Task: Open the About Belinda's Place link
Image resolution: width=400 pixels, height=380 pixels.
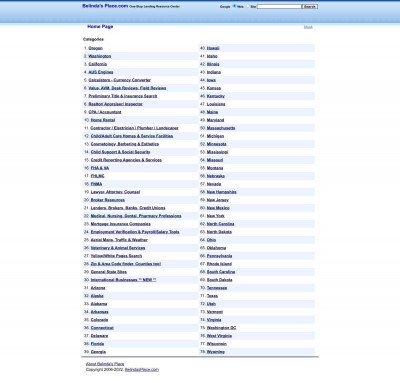Action: point(105,364)
